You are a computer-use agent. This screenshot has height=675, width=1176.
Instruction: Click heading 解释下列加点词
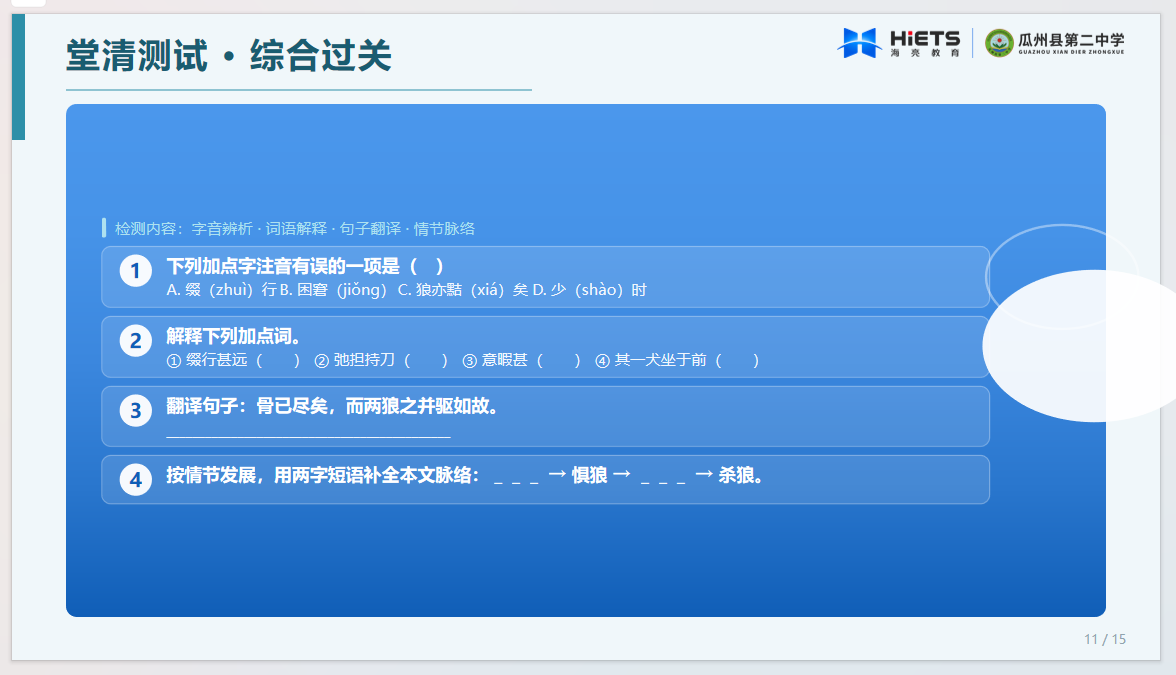pyautogui.click(x=234, y=336)
